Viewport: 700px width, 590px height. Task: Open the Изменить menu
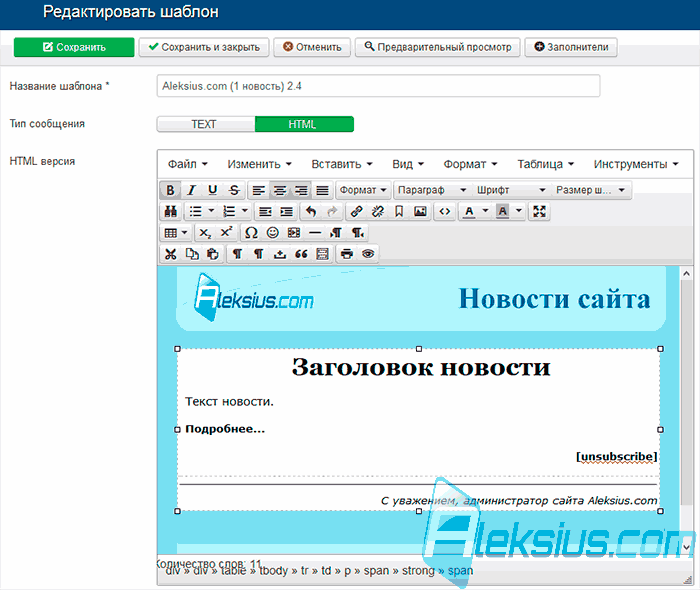click(x=259, y=164)
